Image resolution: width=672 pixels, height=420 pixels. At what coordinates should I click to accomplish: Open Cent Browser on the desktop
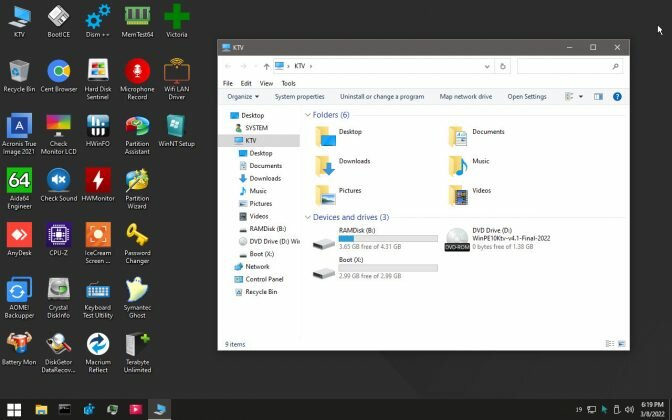pos(59,76)
